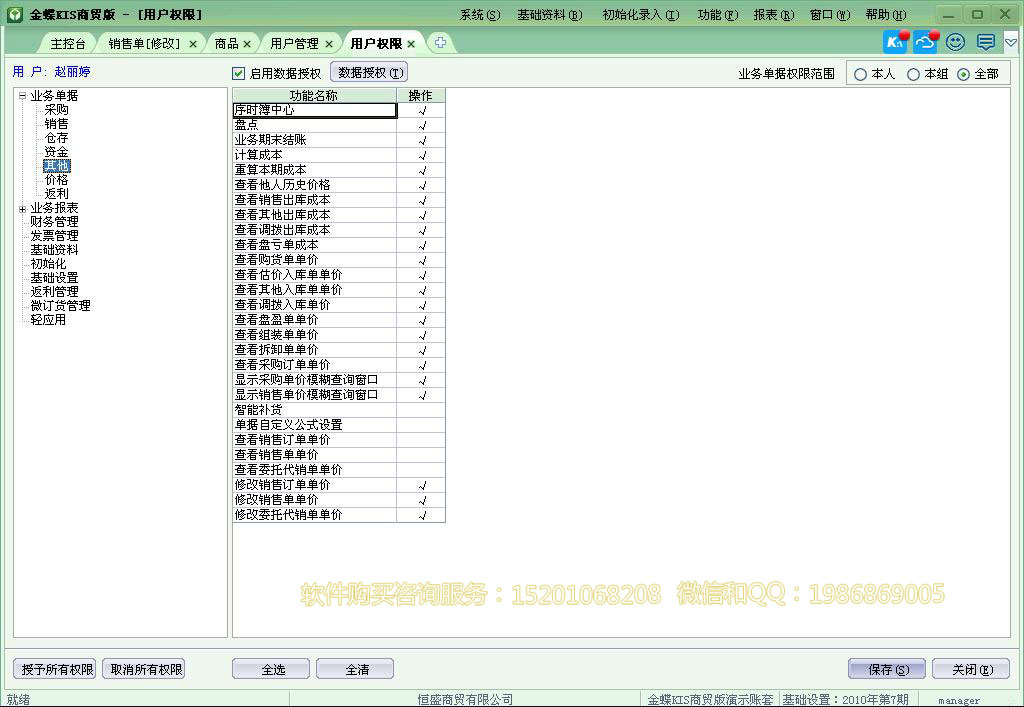Open the cloud service icon

tap(926, 42)
